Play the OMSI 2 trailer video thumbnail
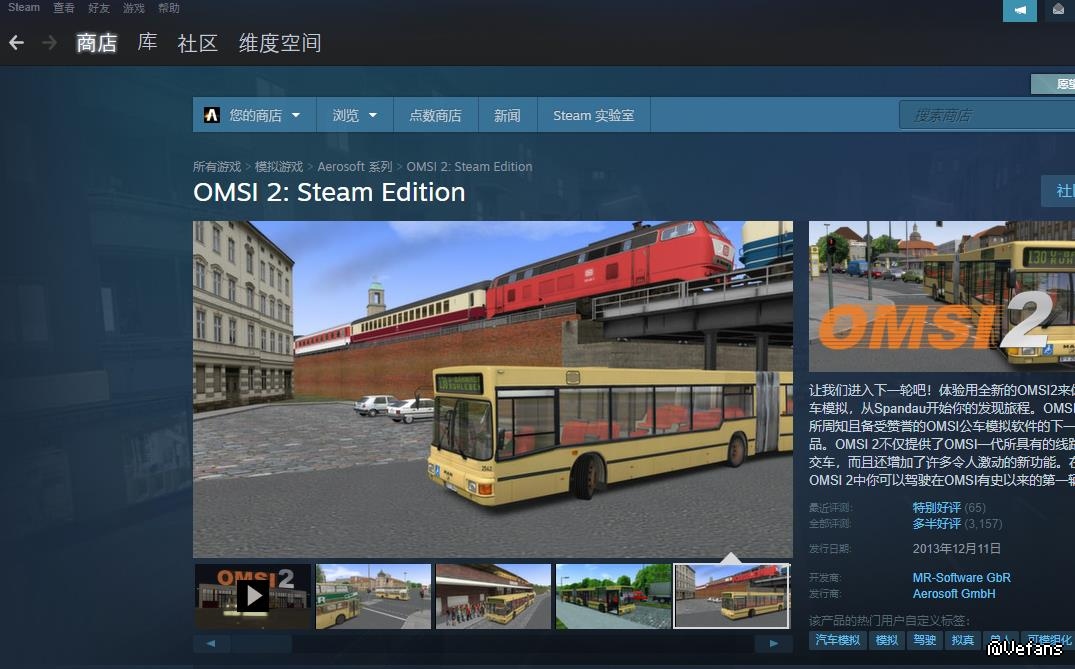 point(252,596)
